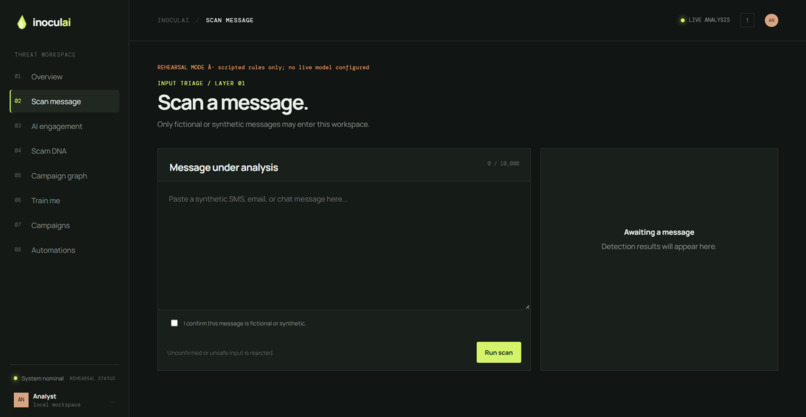Image resolution: width=806 pixels, height=417 pixels.
Task: Click the text area resize handle
Action: (x=527, y=306)
